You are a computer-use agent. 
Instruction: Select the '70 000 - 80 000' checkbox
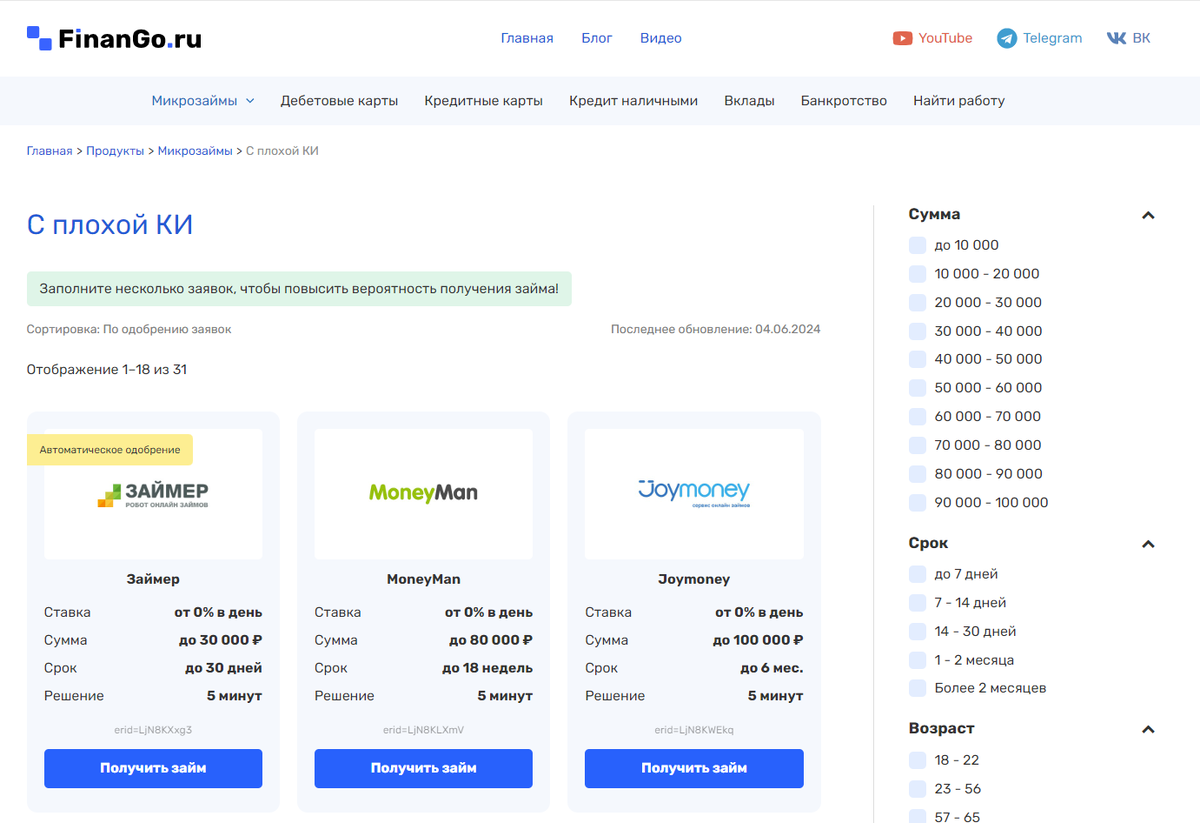(x=917, y=445)
